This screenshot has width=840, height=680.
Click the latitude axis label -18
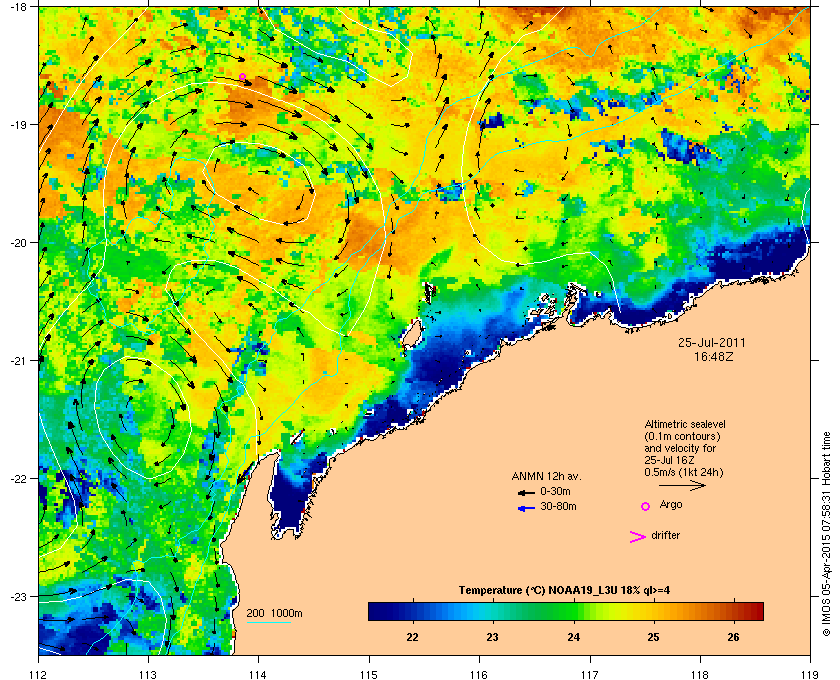pos(18,6)
